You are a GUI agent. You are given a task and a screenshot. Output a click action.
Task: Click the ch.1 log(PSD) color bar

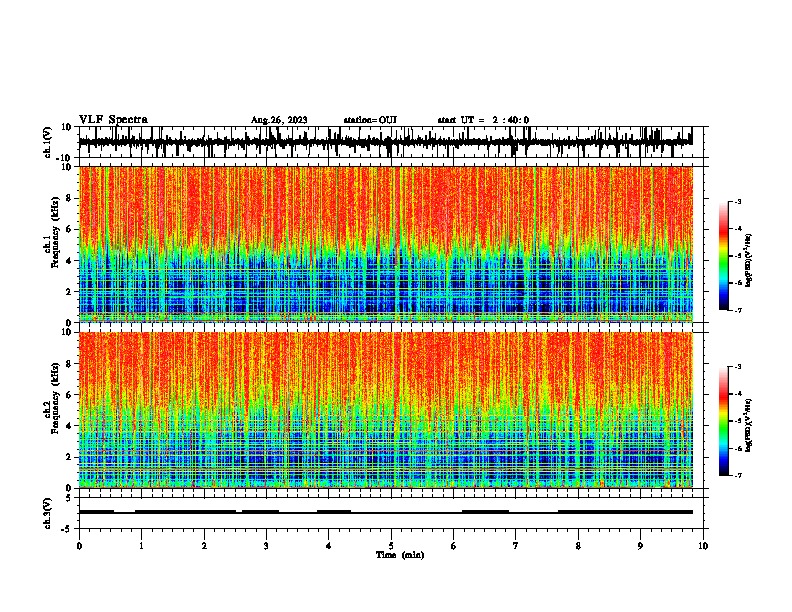pyautogui.click(x=724, y=256)
